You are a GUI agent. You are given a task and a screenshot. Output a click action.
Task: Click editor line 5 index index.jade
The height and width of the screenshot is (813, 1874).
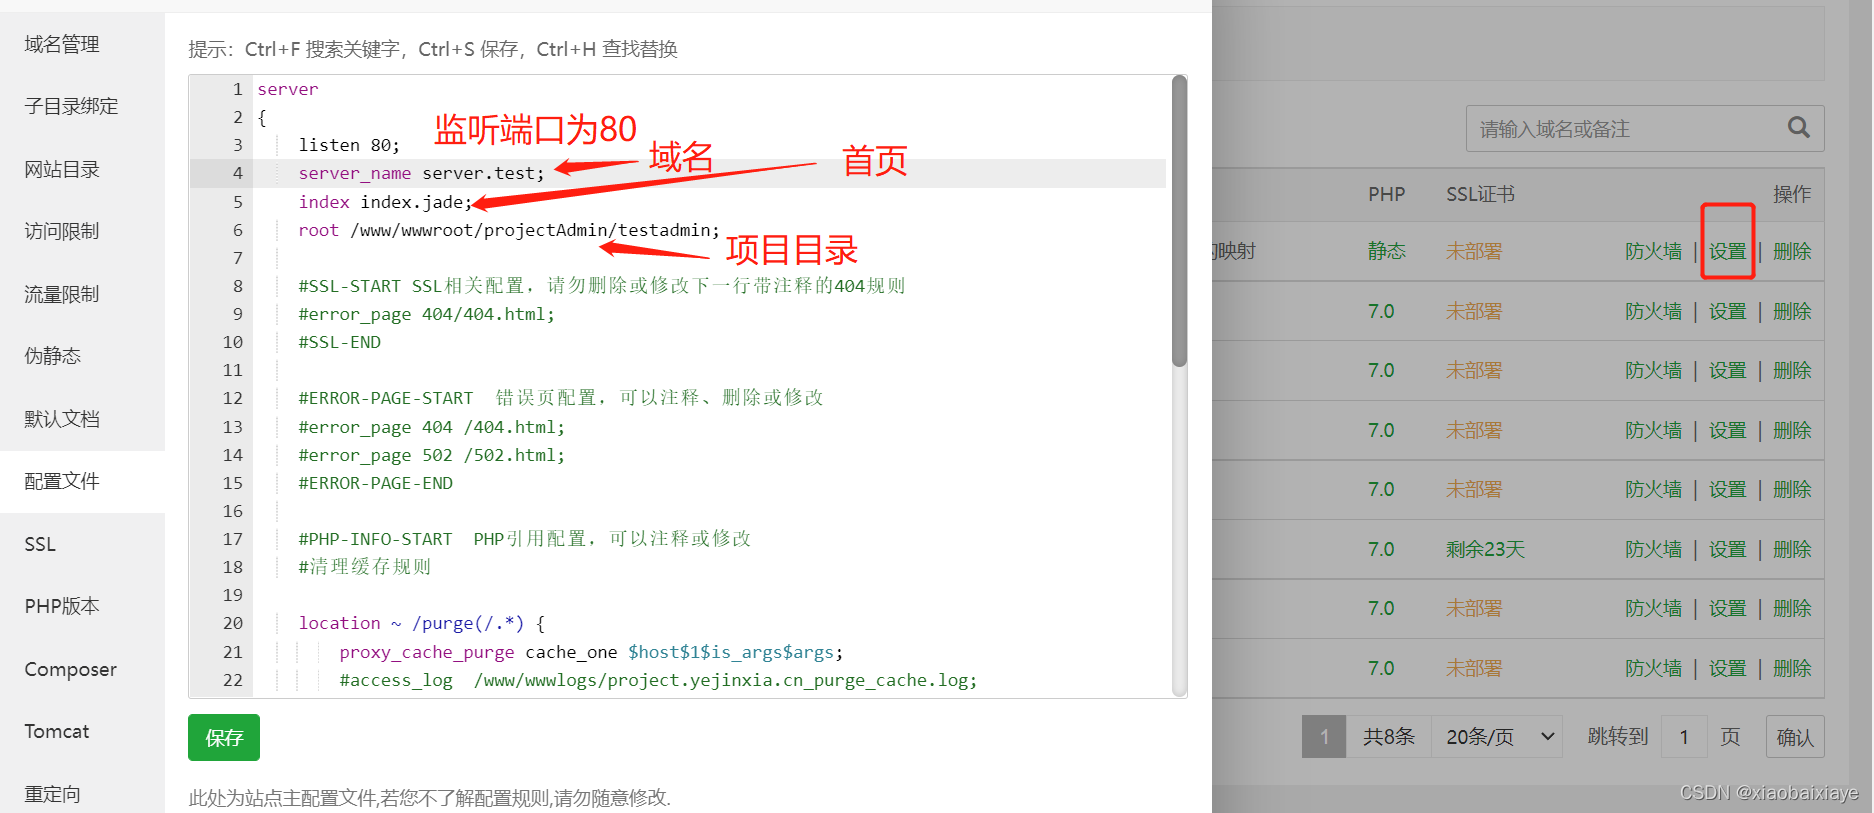point(385,202)
